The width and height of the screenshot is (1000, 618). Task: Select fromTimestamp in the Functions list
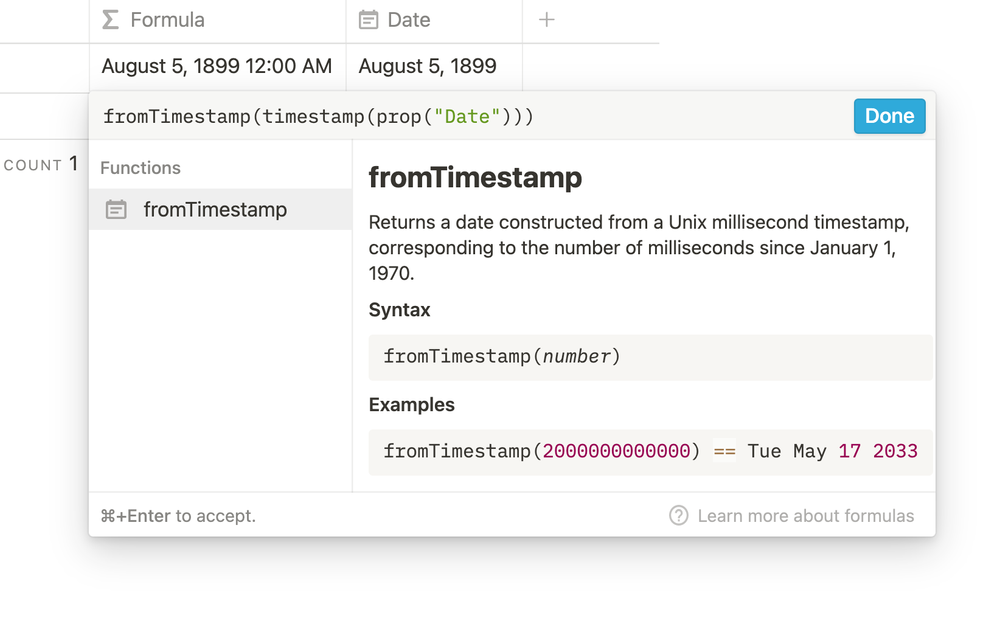(215, 210)
